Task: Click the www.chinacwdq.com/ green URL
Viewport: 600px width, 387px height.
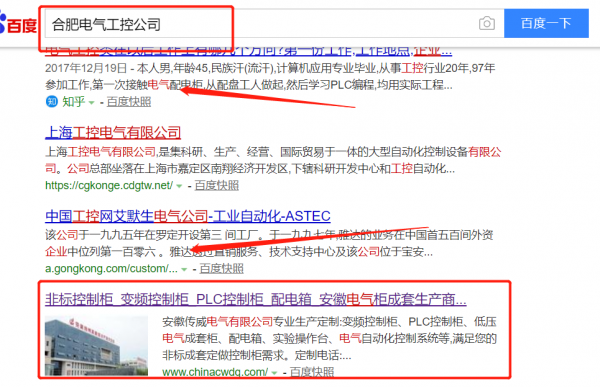Action: click(215, 372)
